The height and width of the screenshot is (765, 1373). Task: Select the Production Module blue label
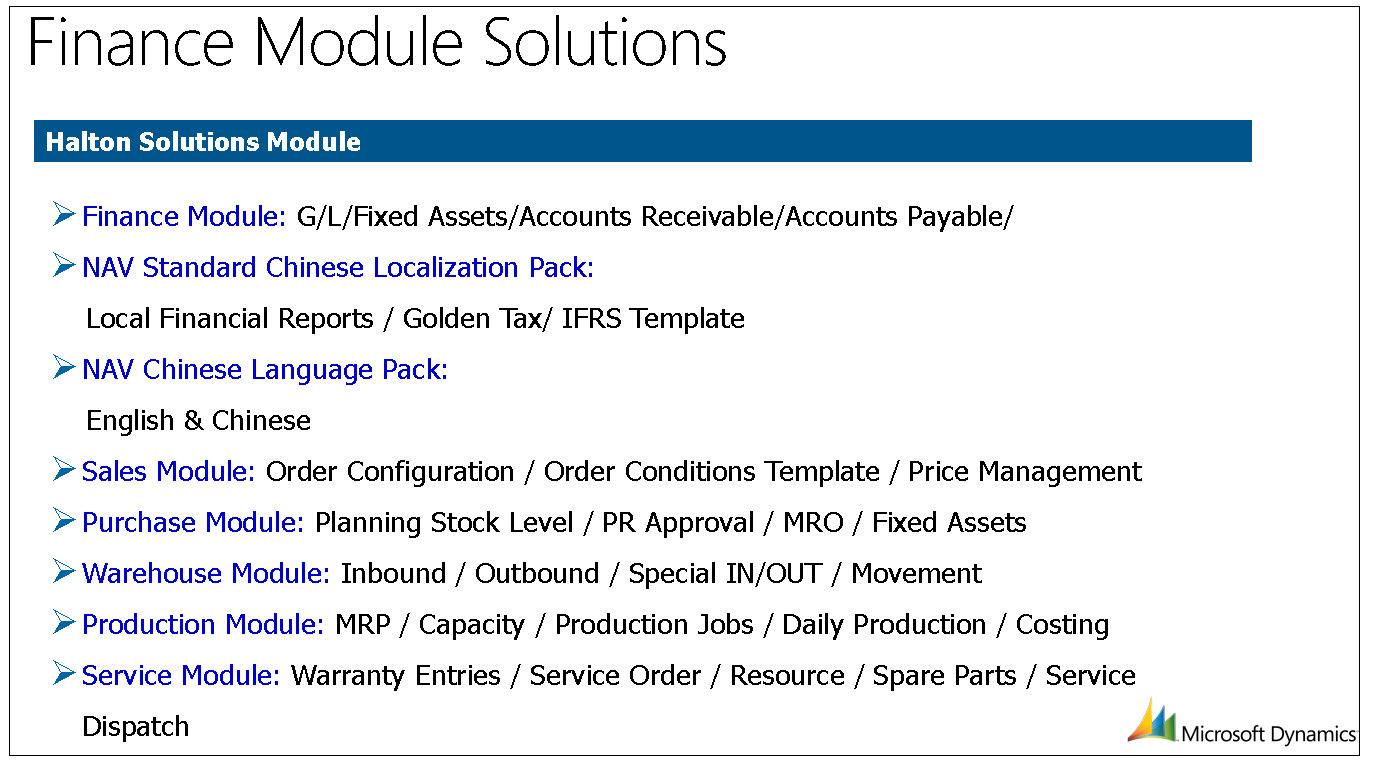[203, 625]
